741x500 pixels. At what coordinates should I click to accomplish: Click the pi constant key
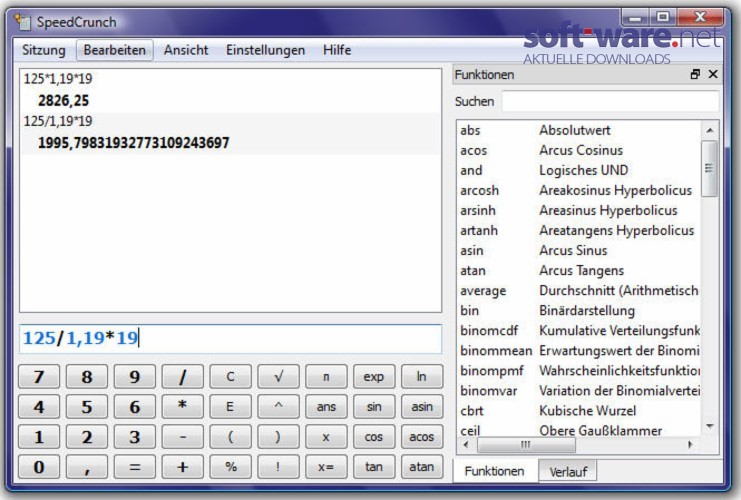(x=326, y=377)
